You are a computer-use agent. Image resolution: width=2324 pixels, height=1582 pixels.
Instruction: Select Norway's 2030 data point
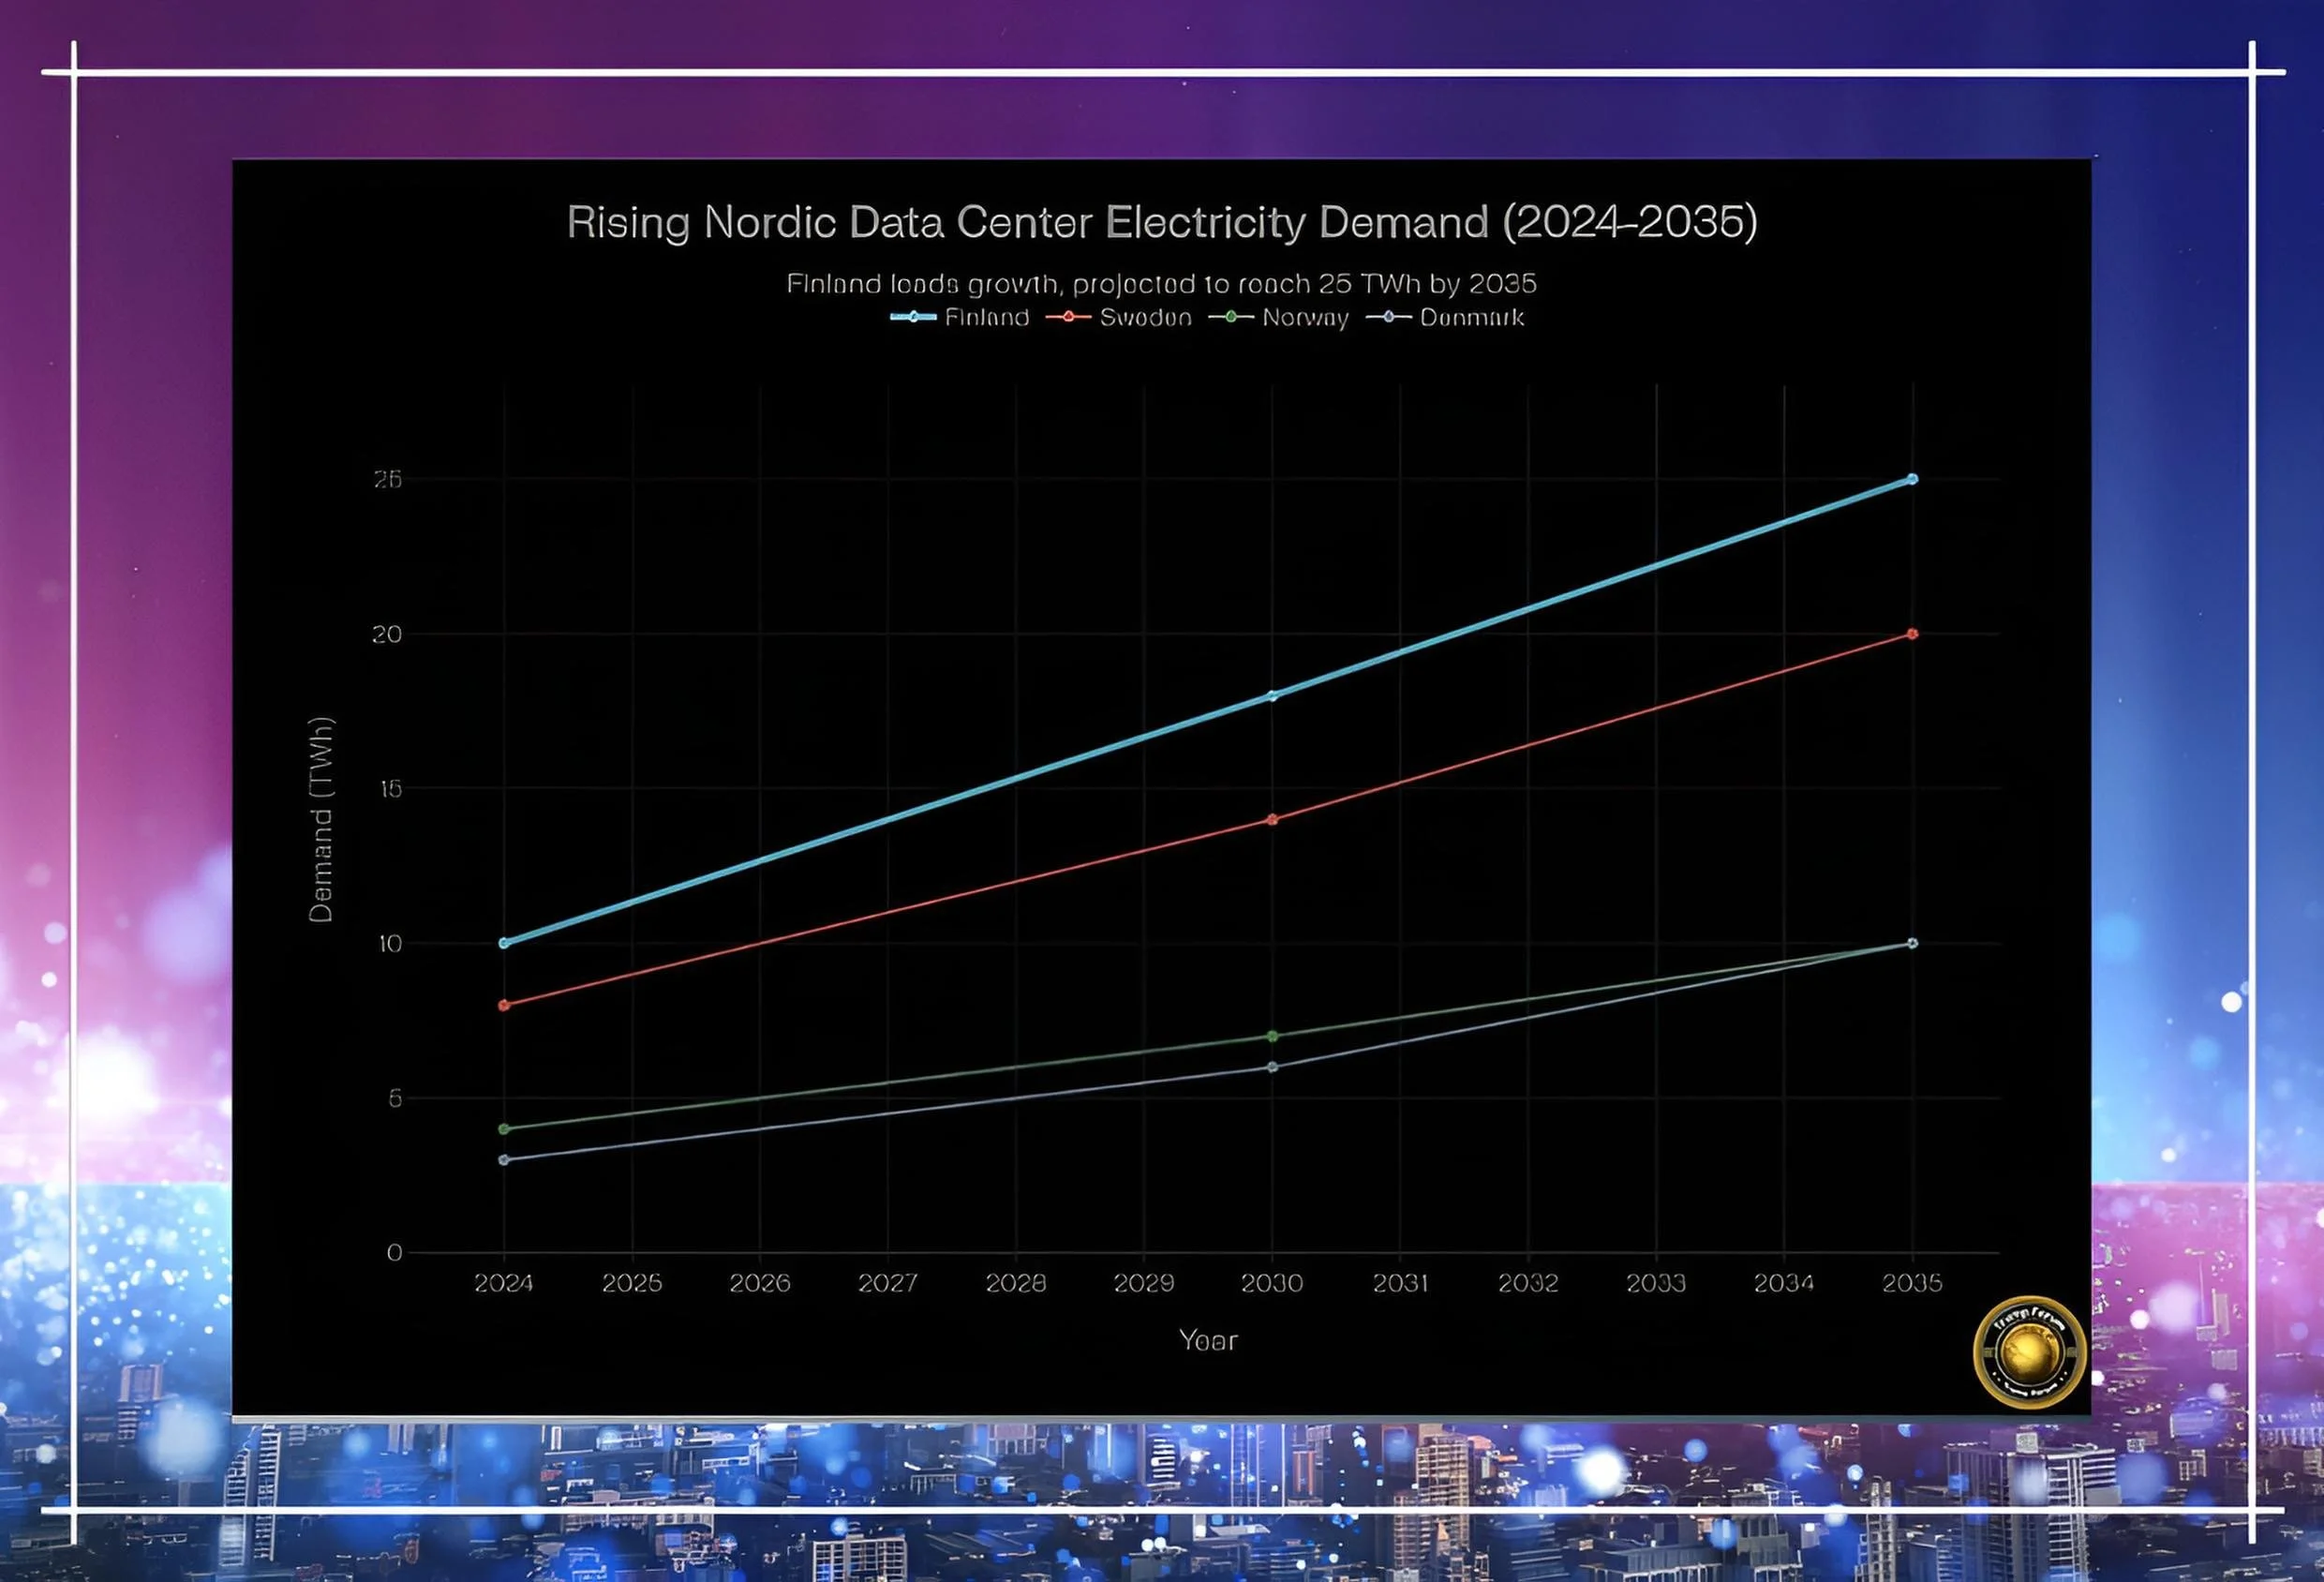[x=1272, y=1036]
